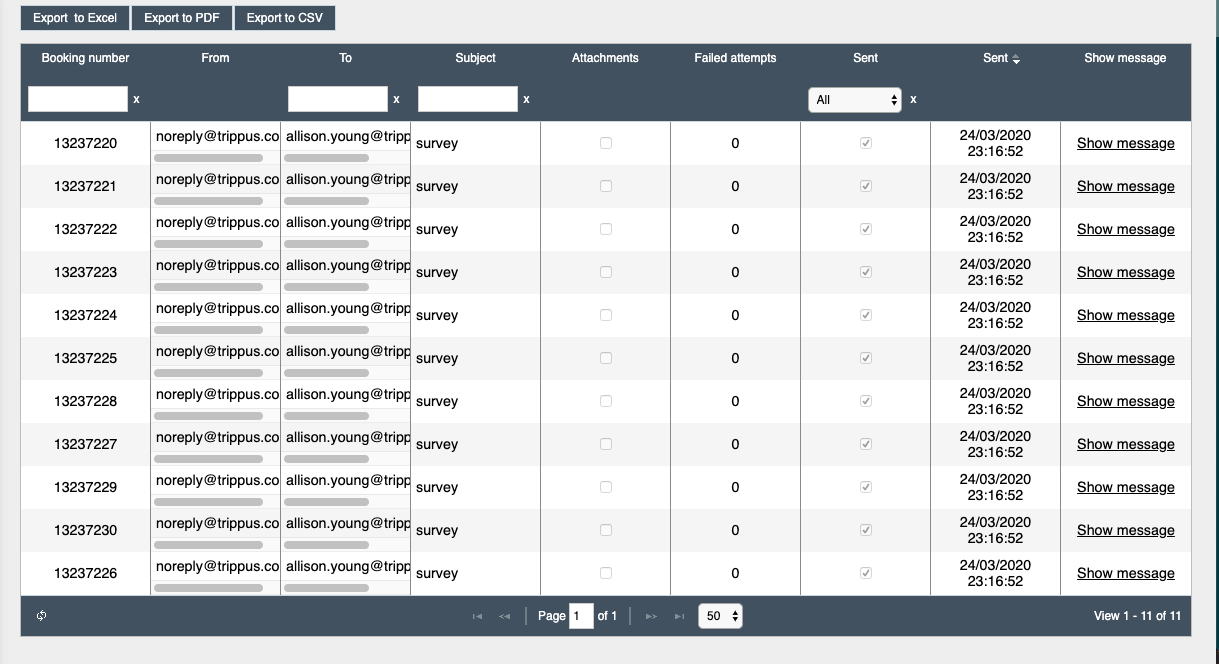Go to previous page pager icon

(504, 616)
